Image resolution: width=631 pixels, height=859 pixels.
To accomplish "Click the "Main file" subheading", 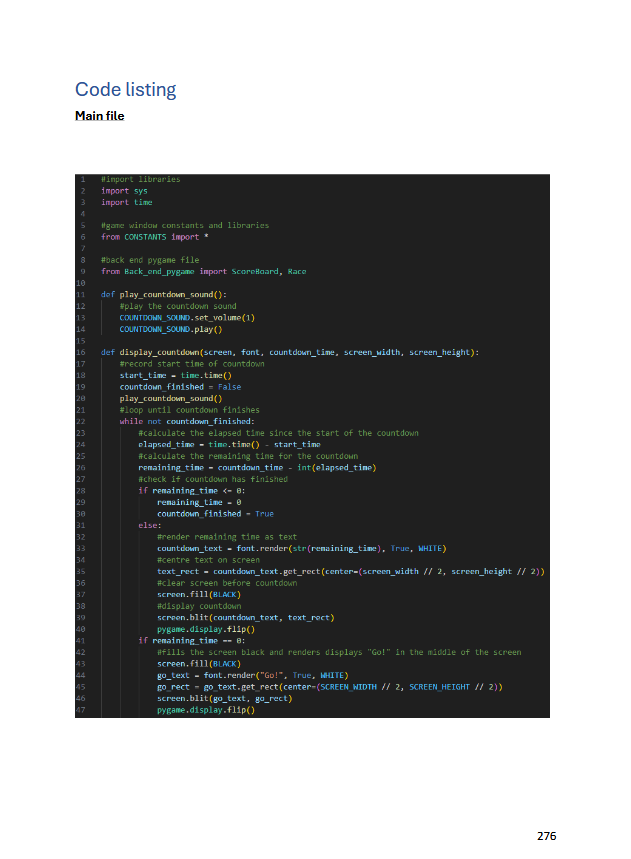I will coord(99,116).
